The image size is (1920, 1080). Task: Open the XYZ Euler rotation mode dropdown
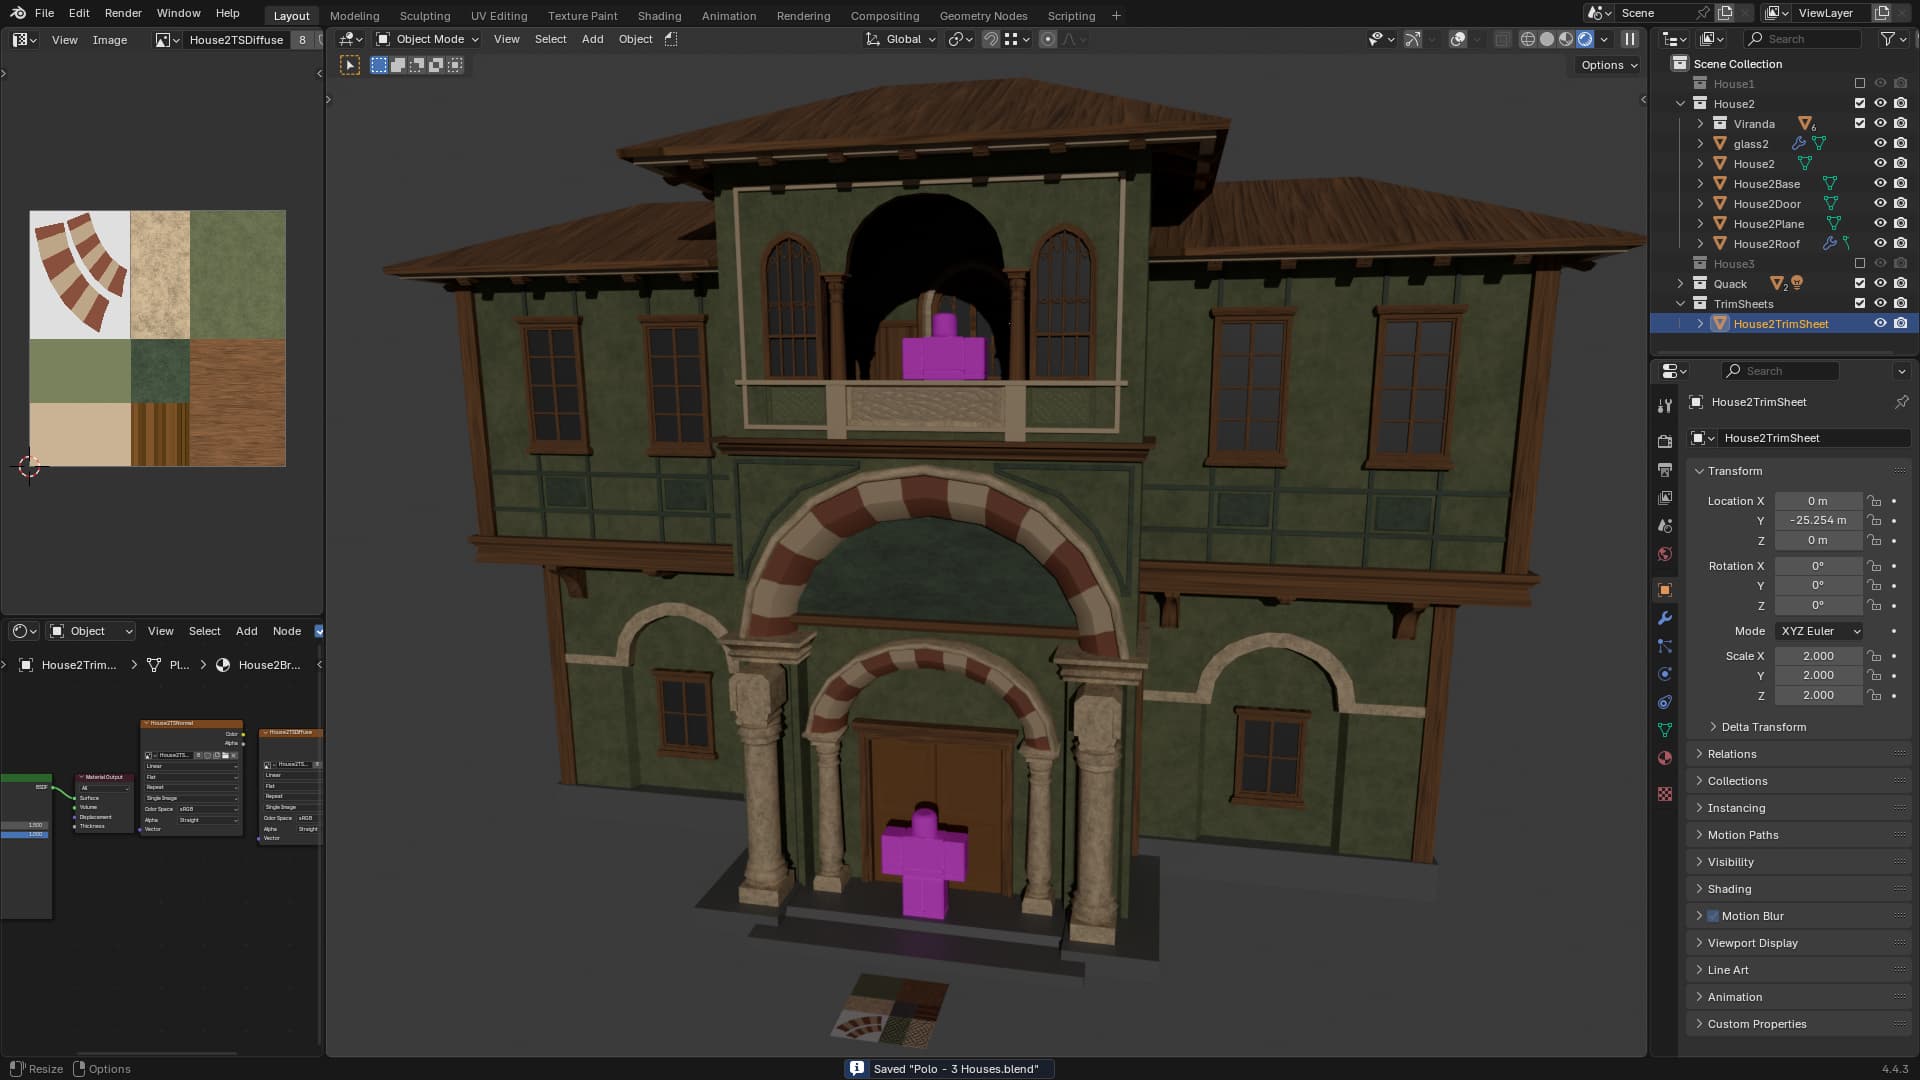coord(1819,631)
